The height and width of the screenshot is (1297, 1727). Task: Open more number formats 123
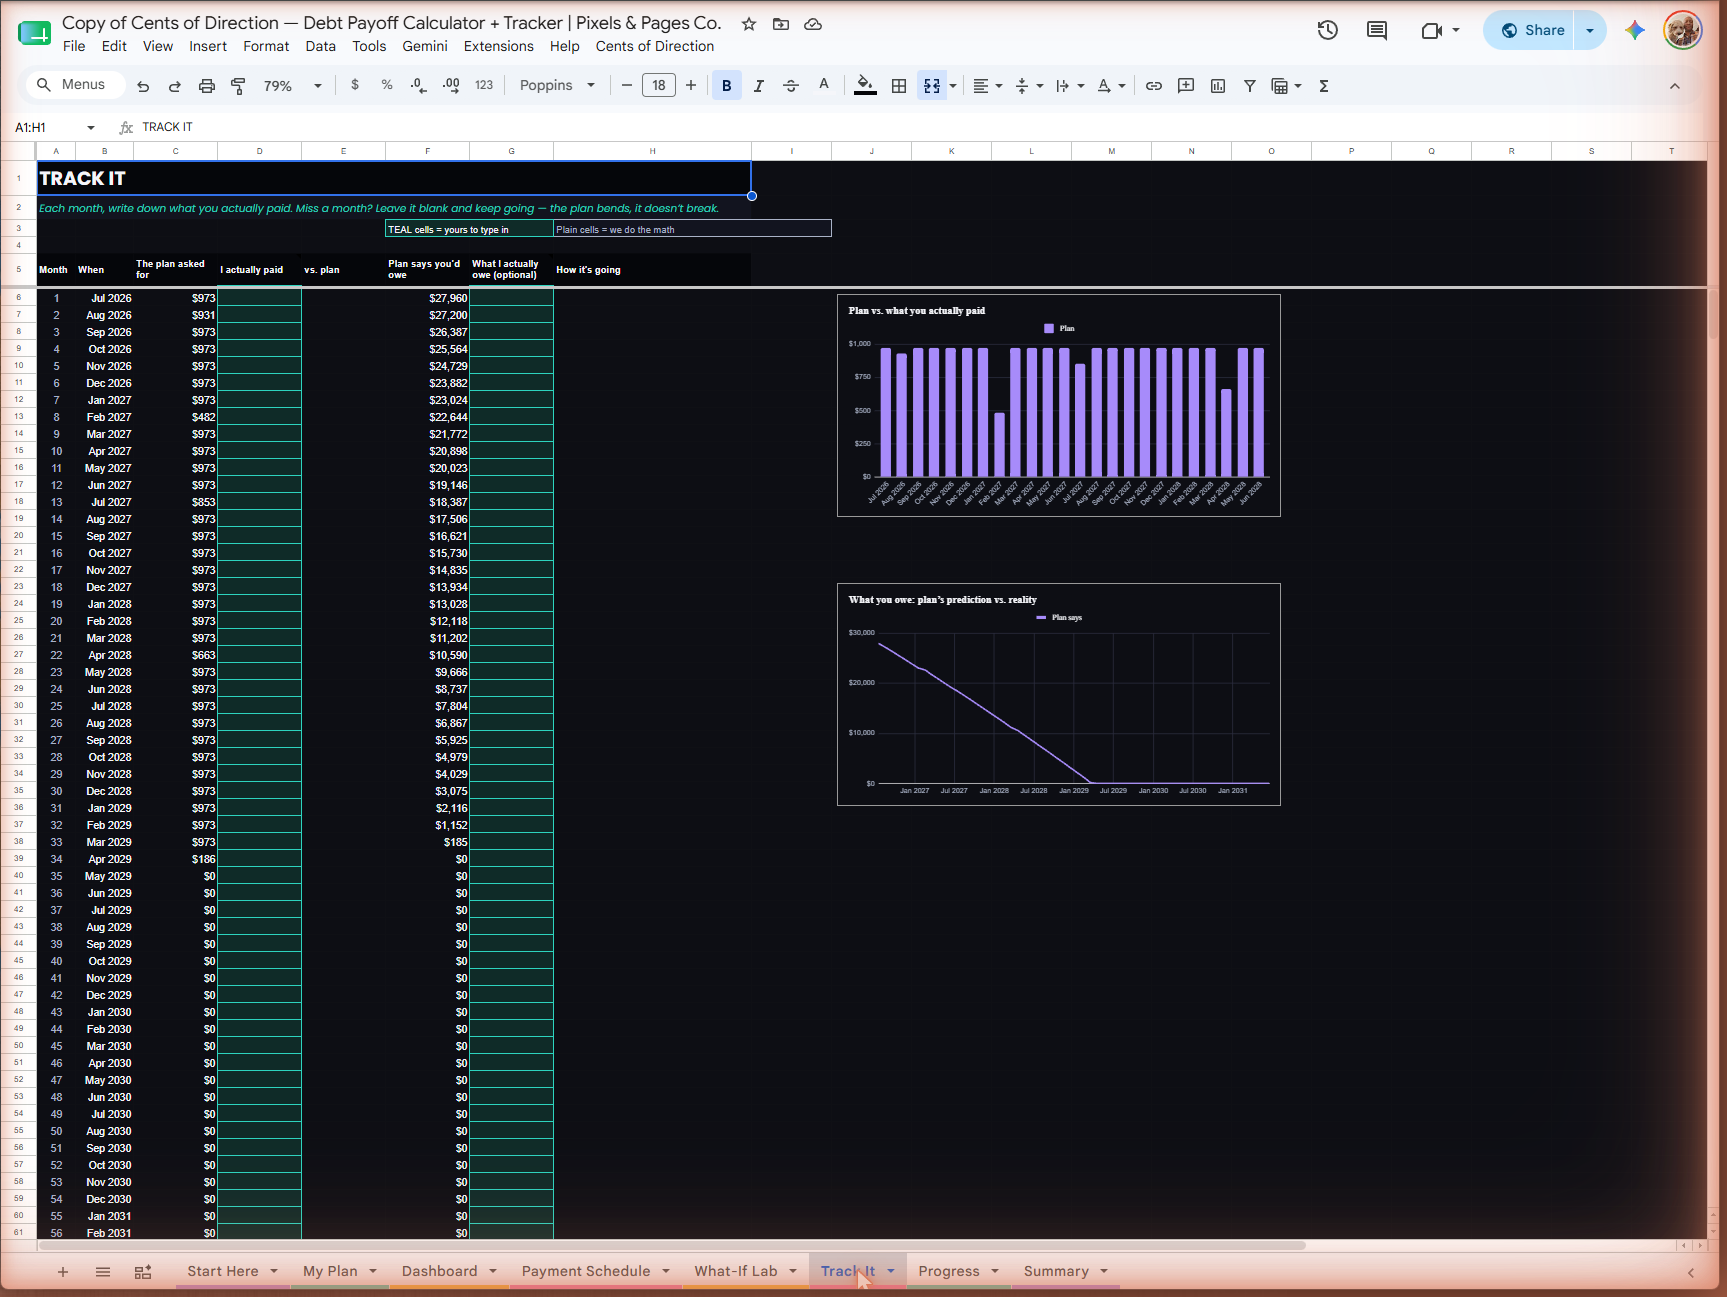484,86
